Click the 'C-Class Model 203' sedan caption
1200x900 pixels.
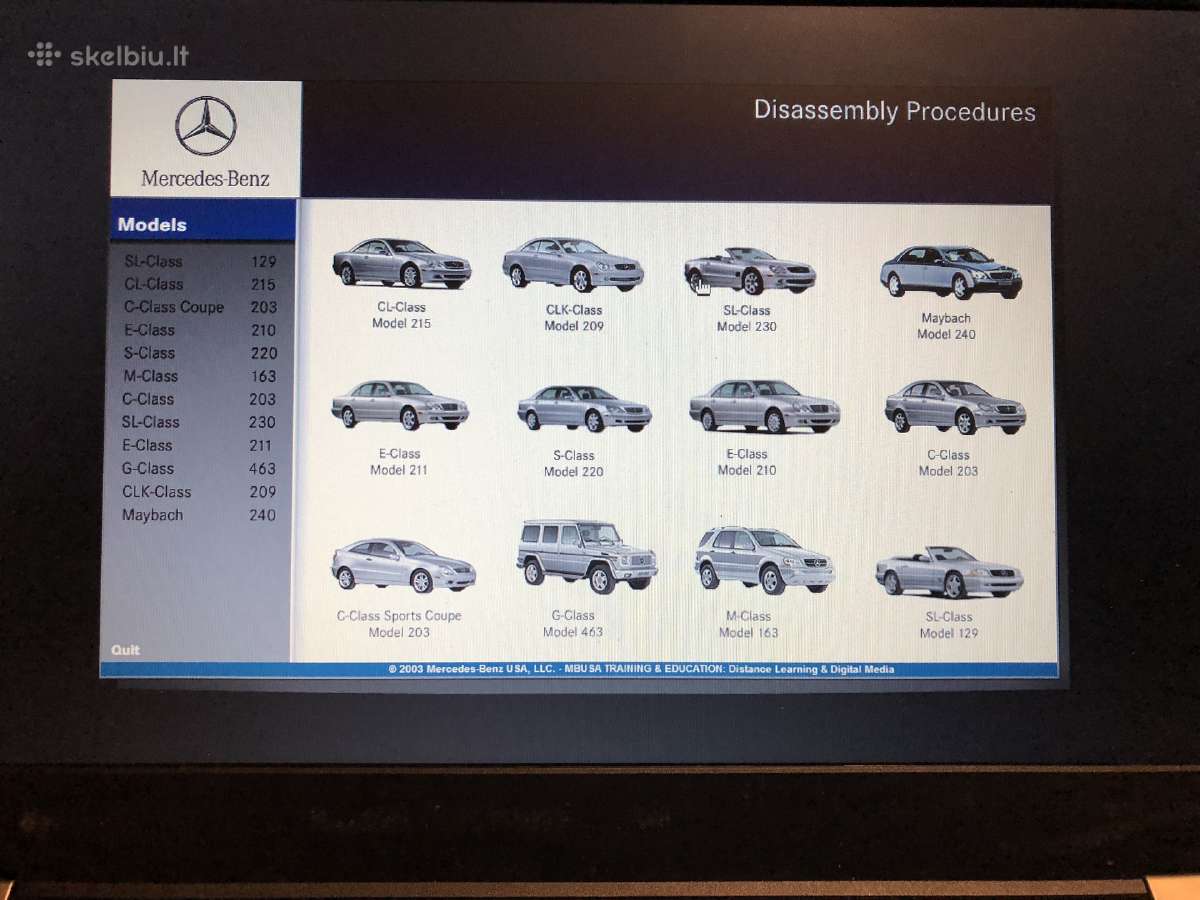tap(948, 462)
